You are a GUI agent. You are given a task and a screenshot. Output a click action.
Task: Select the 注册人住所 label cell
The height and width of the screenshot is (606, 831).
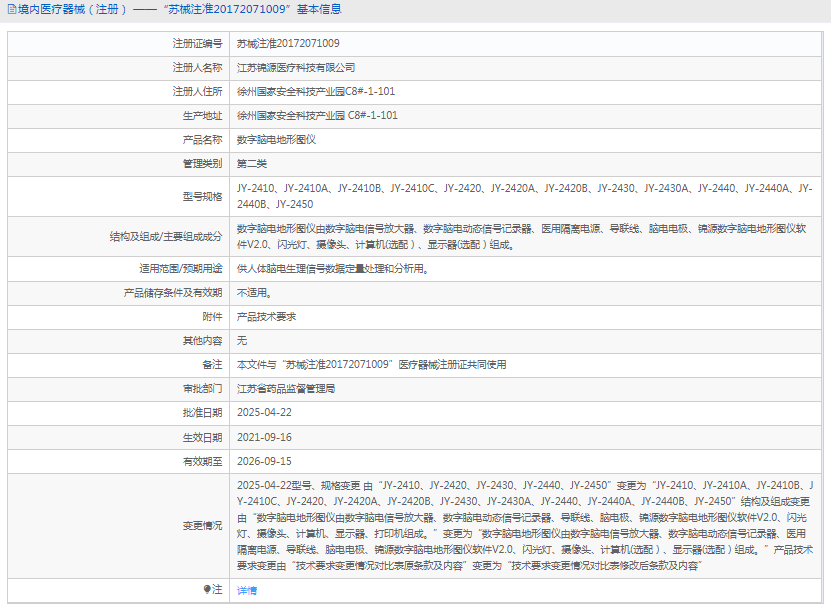tap(119, 92)
